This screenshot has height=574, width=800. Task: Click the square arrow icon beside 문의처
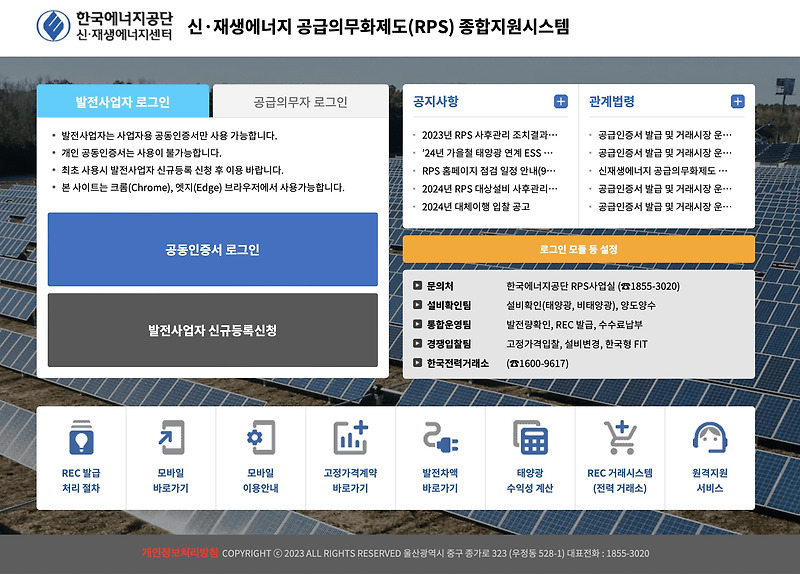(x=417, y=286)
